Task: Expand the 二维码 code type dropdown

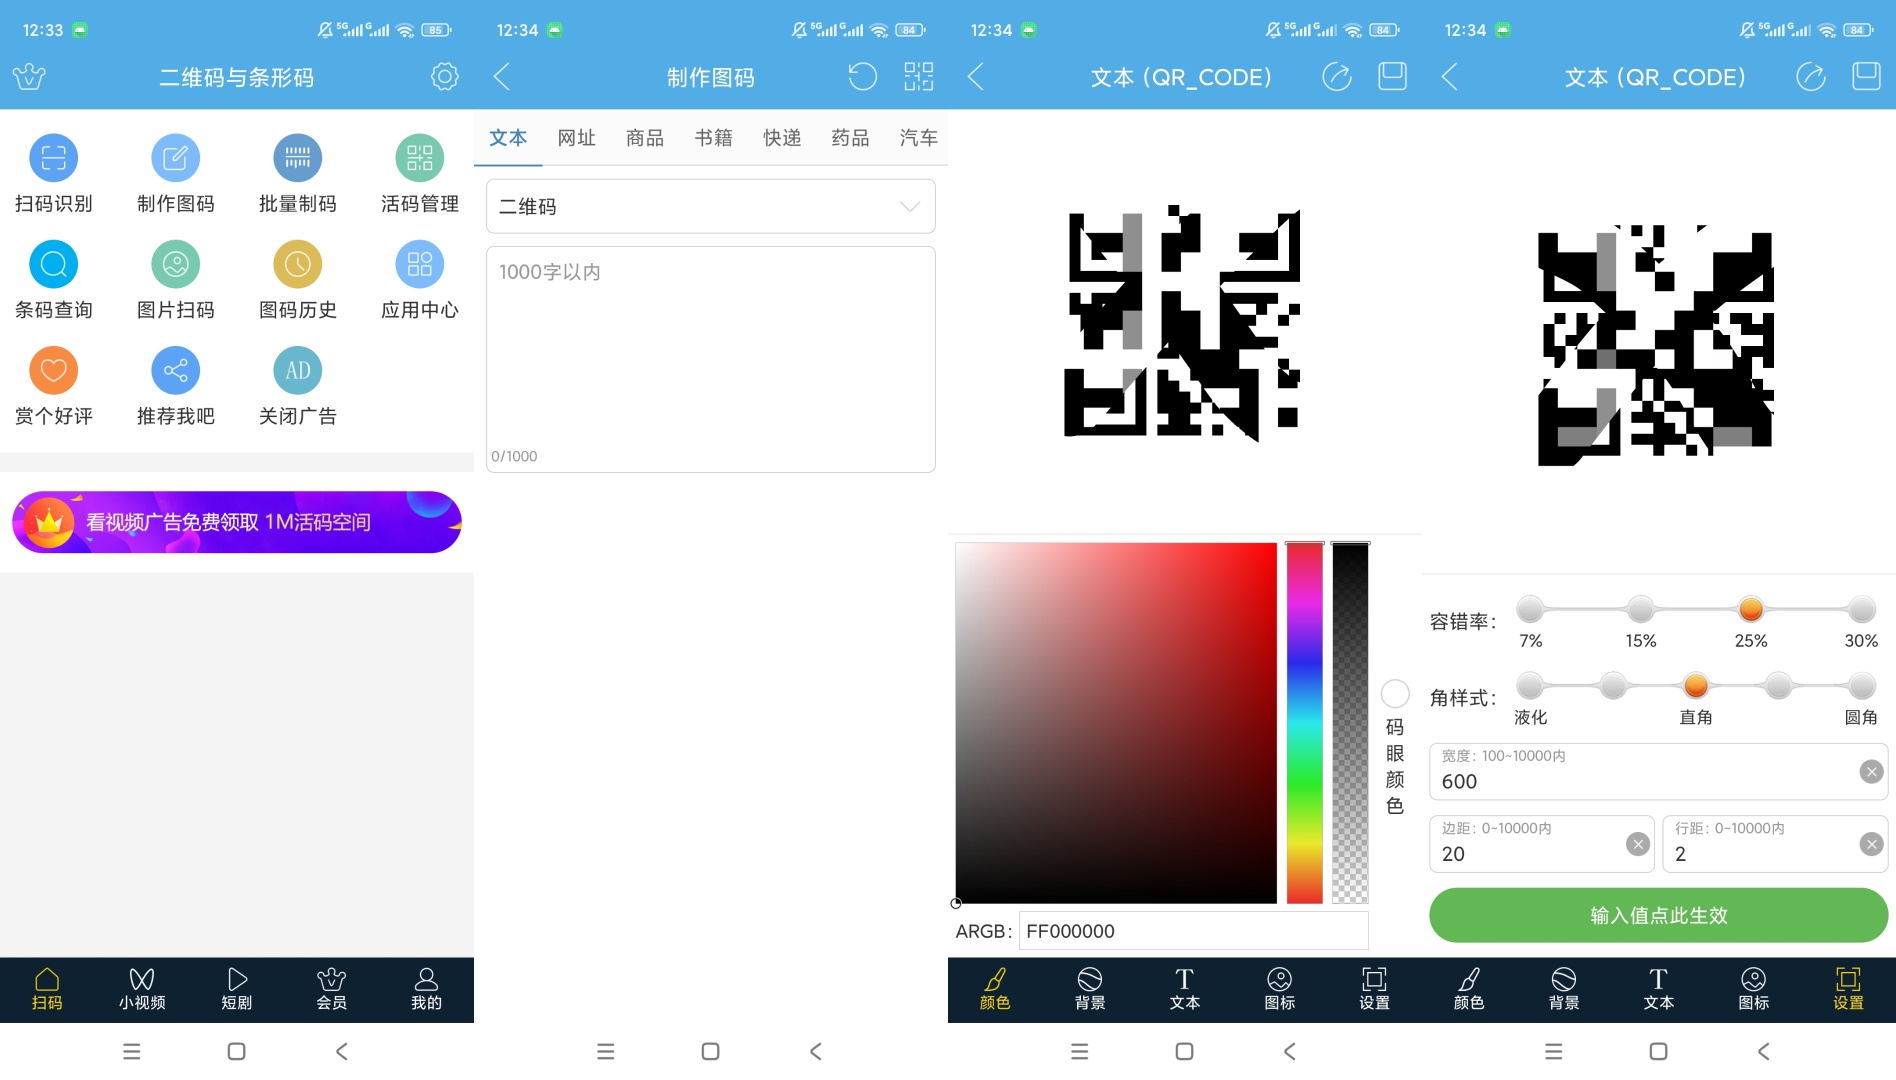Action: point(710,206)
